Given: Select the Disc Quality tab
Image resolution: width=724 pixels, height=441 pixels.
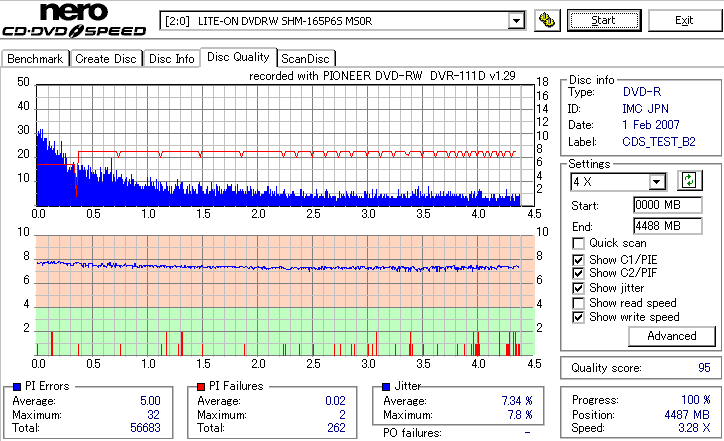Looking at the screenshot, I should click(238, 57).
